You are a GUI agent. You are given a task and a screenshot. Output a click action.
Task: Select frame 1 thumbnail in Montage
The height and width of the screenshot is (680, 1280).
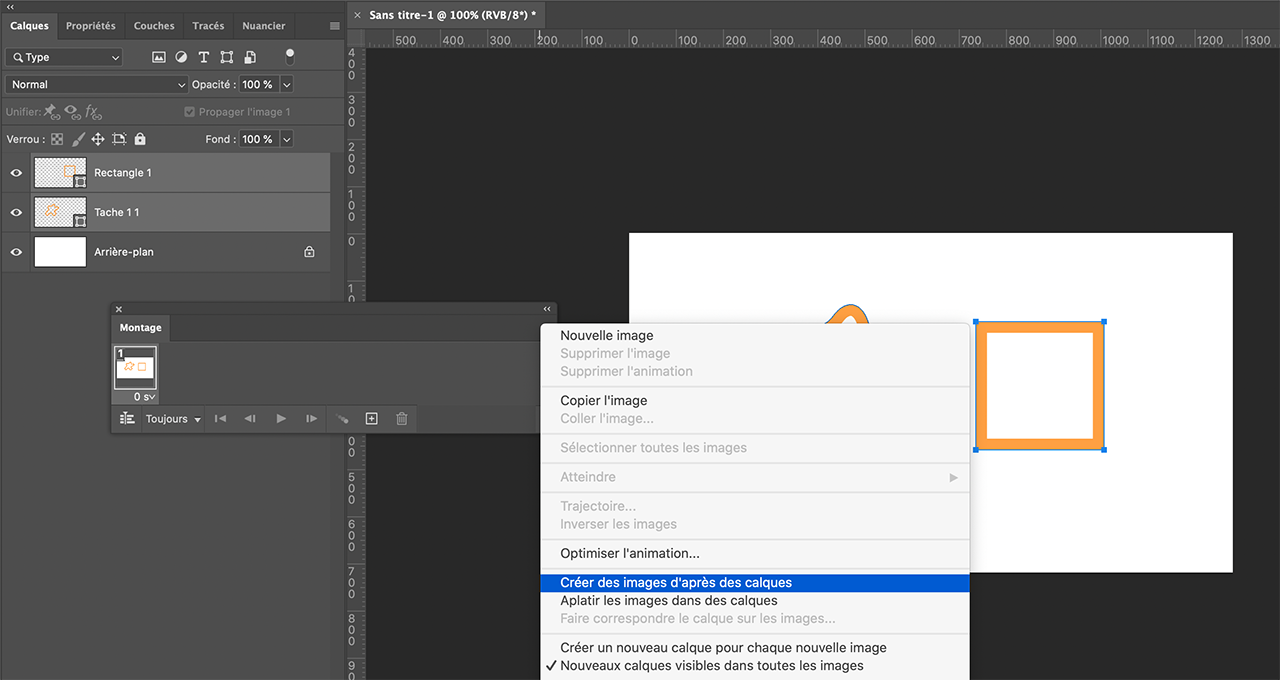[x=135, y=368]
